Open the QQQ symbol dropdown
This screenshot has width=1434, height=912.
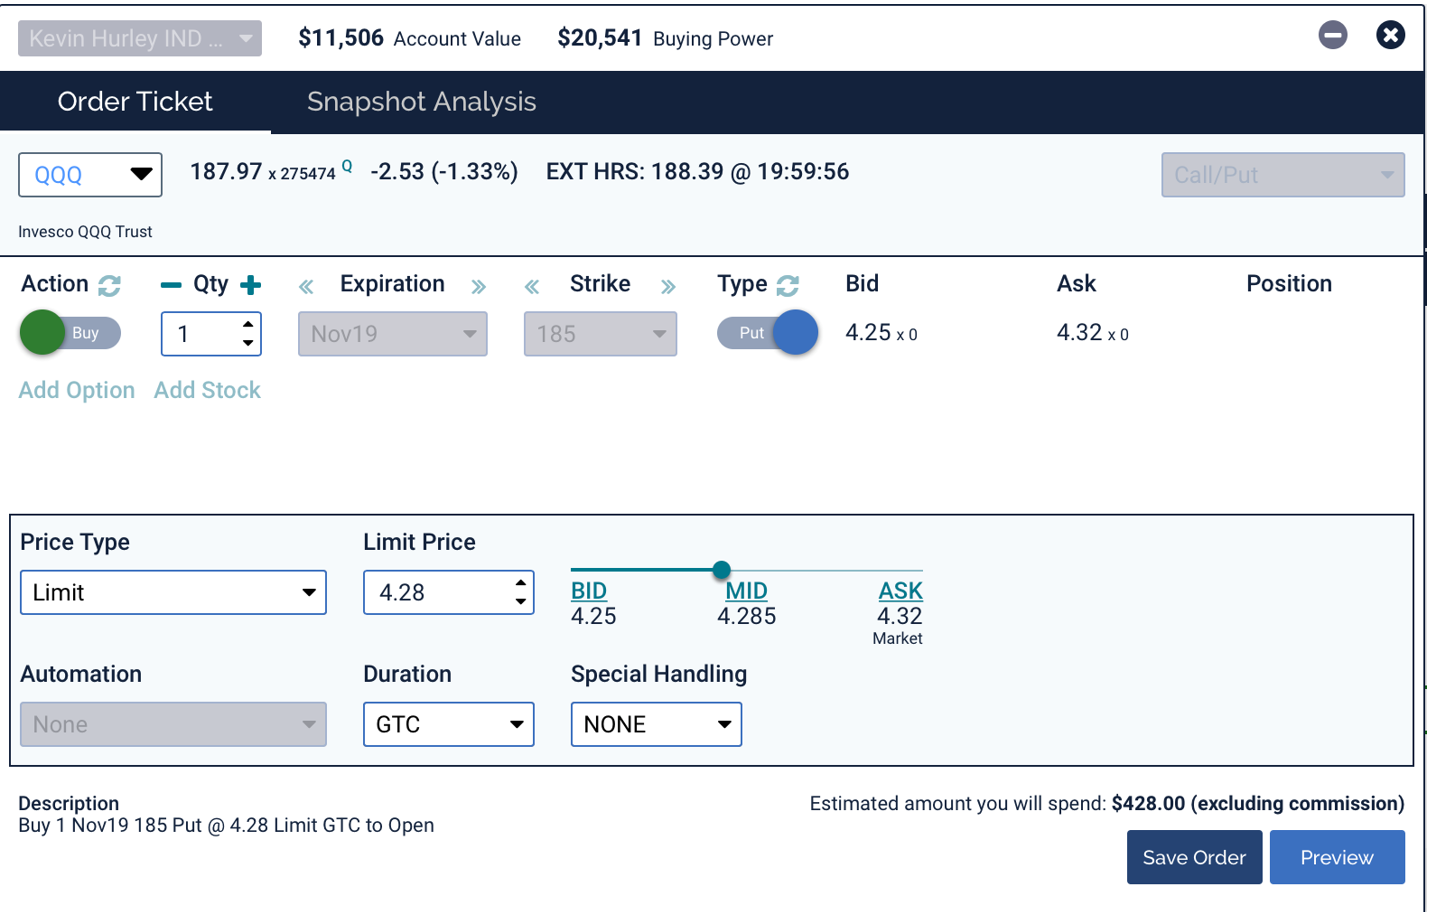tap(90, 175)
